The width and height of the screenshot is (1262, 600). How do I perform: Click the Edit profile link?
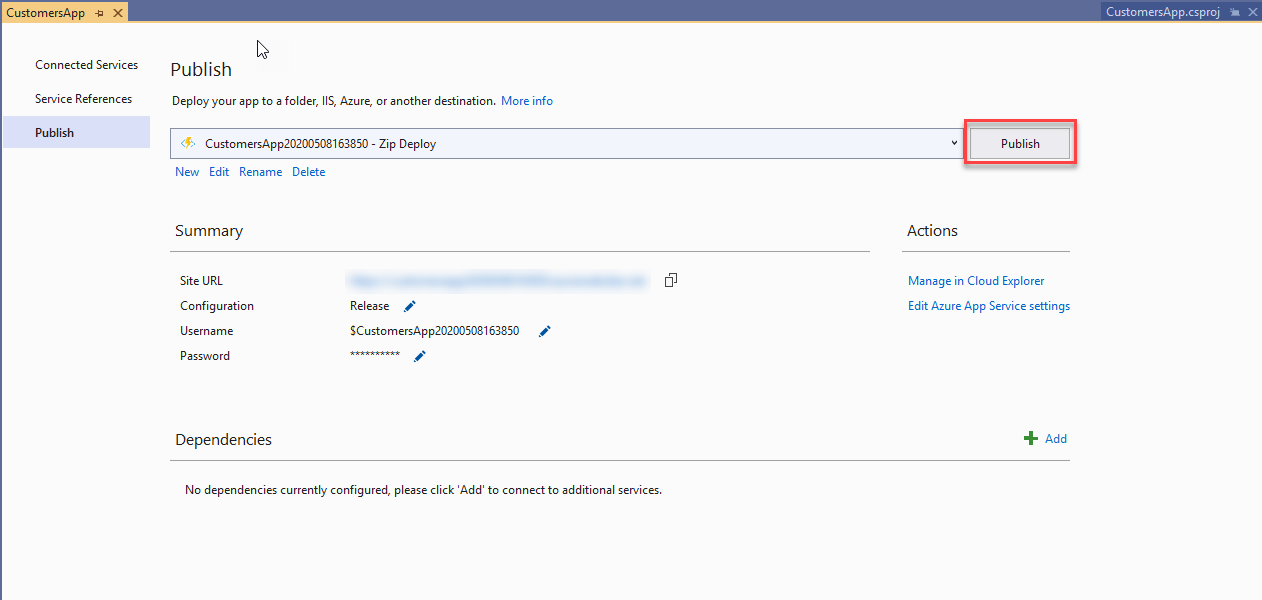click(219, 172)
